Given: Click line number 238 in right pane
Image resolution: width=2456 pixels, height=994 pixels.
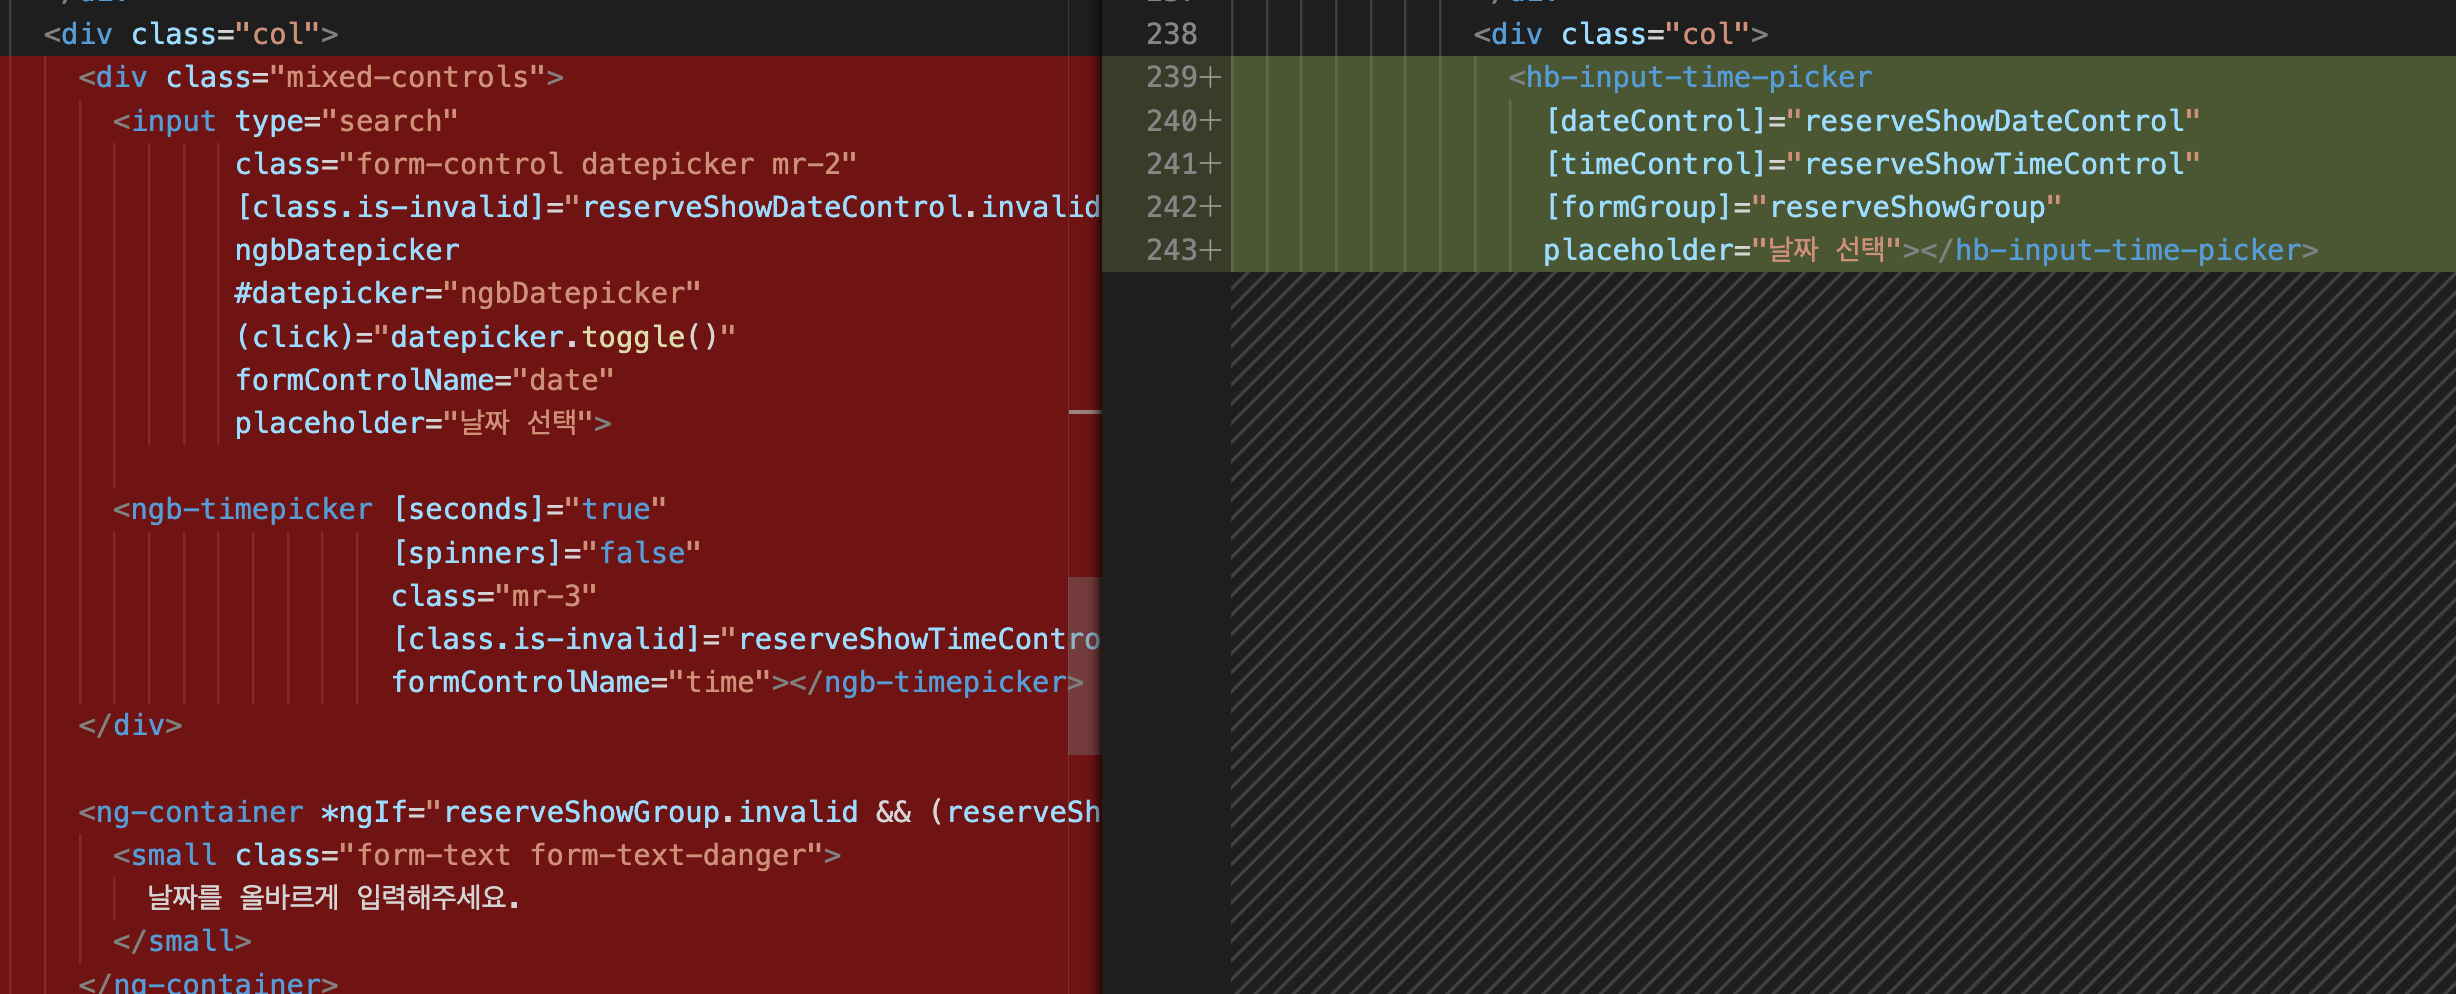Looking at the screenshot, I should coord(1171,34).
